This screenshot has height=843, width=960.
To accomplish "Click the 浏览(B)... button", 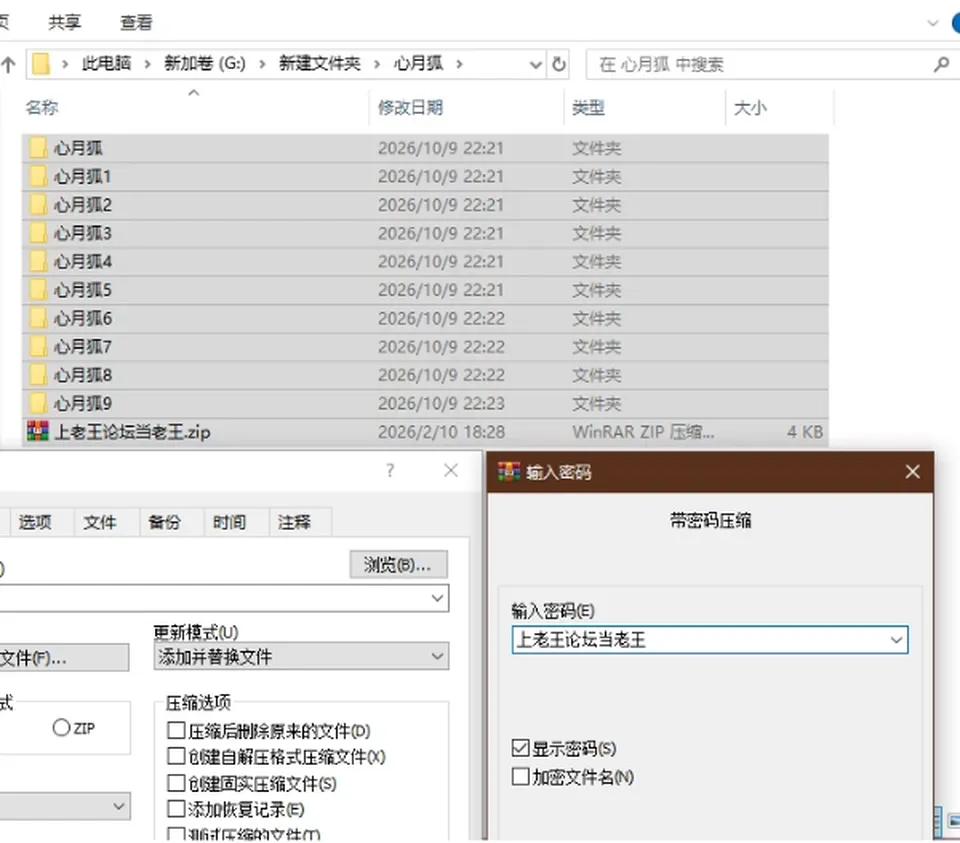I will pos(398,564).
